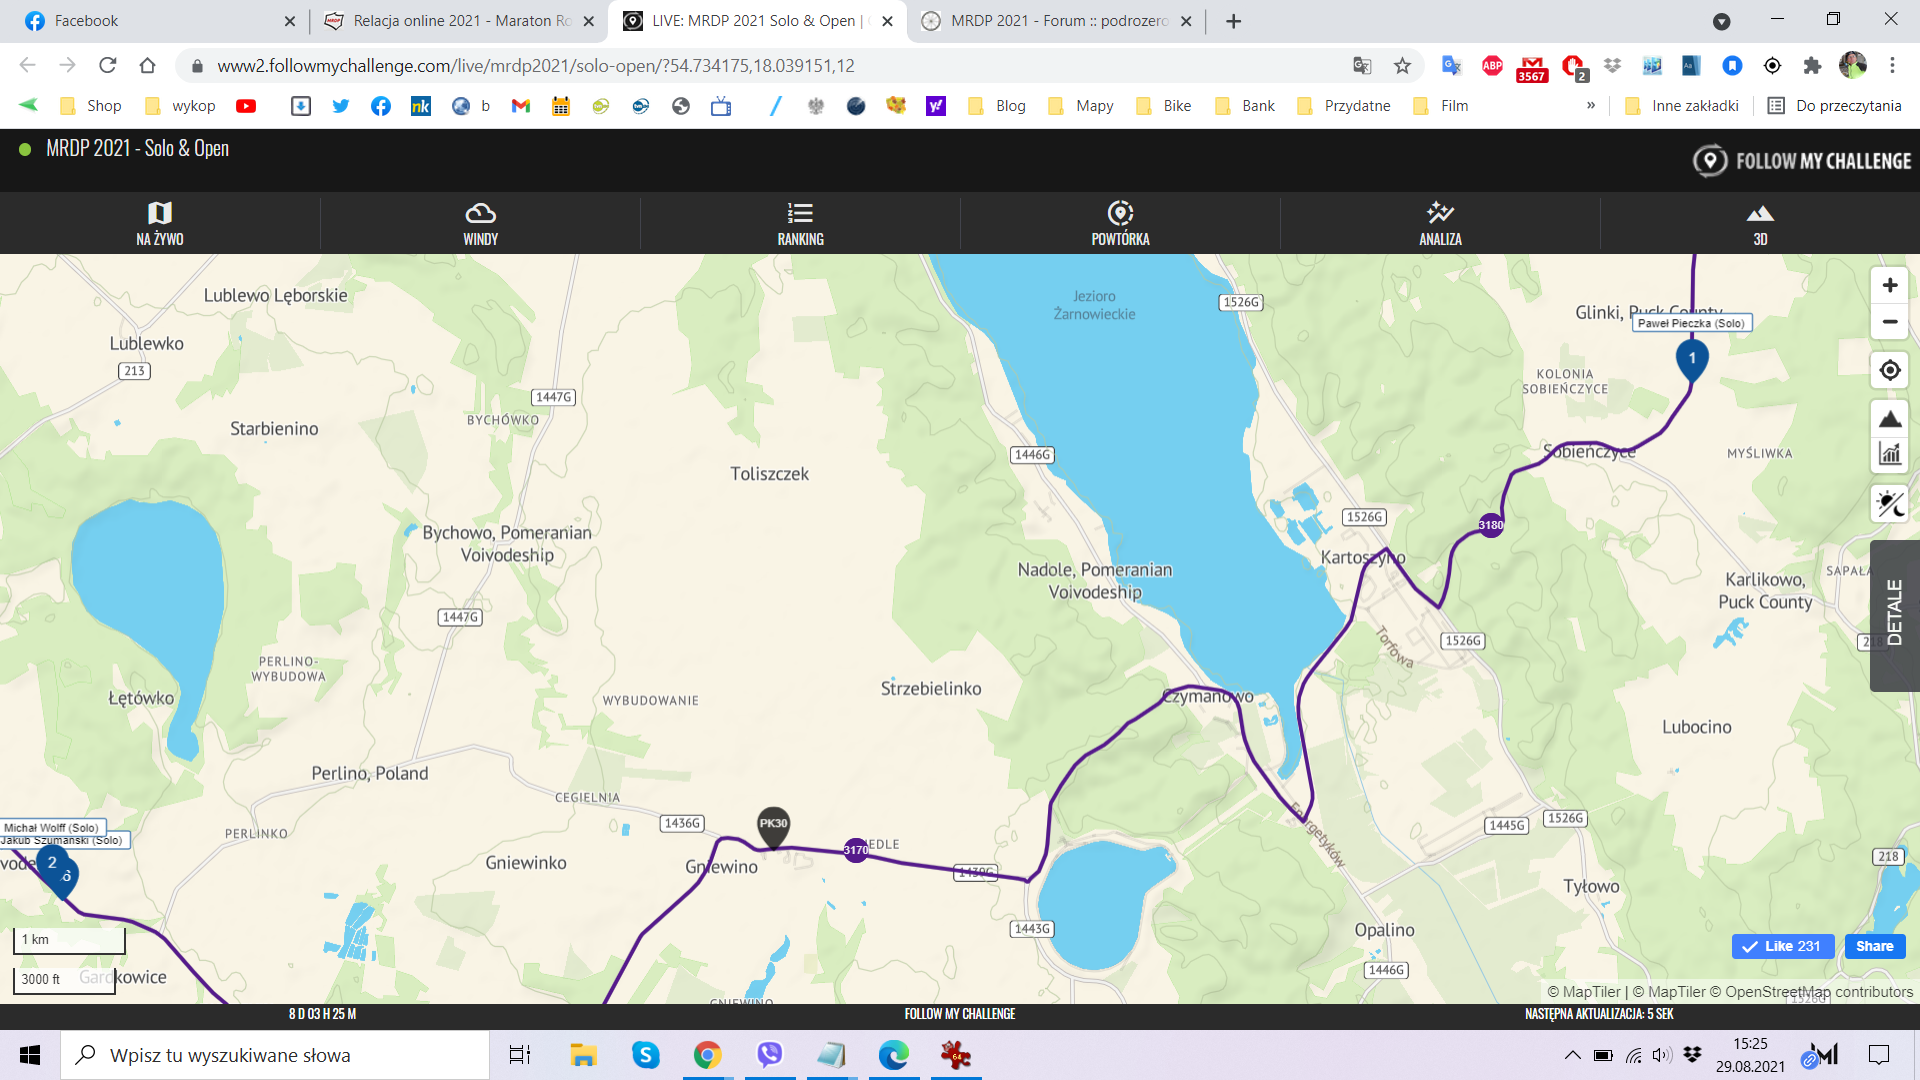Open the elevation chart map control
The image size is (1920, 1080).
pos(1890,454)
